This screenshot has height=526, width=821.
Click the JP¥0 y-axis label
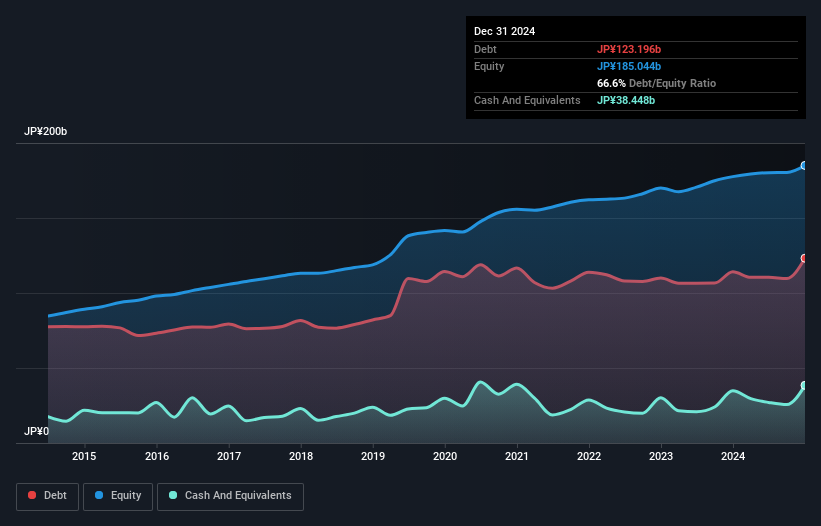(x=37, y=431)
